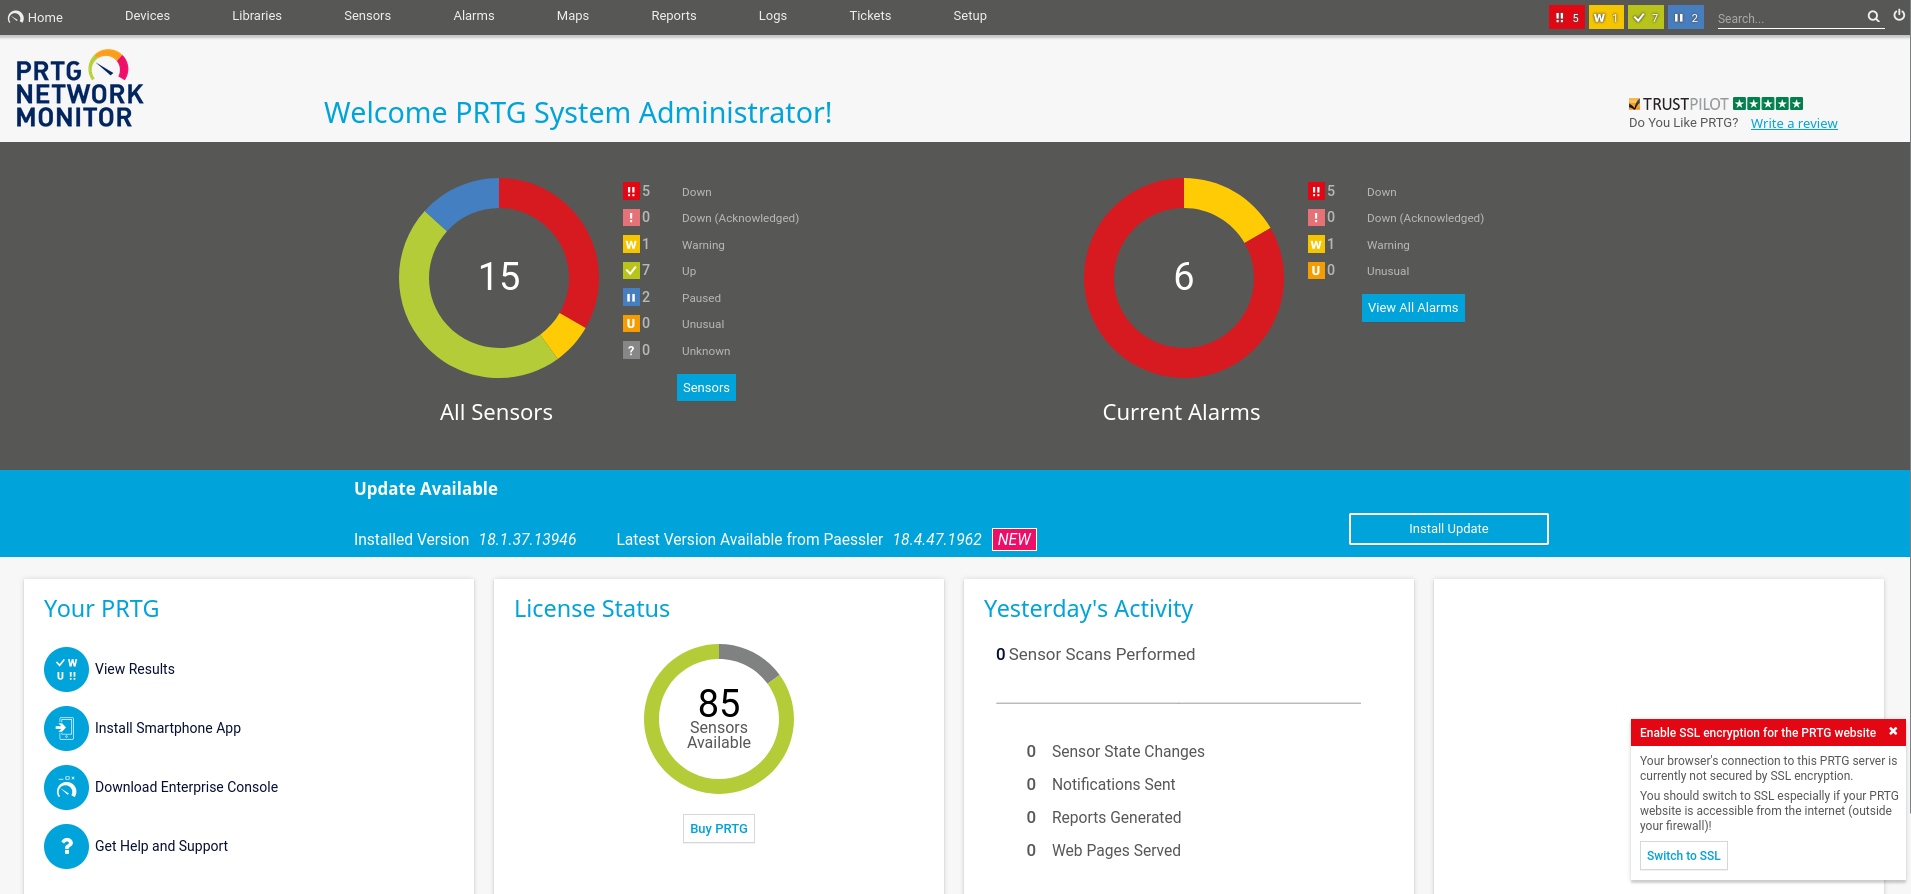Screen dimensions: 1911x894
Task: Click the Reports Generated row
Action: pyautogui.click(x=1104, y=818)
